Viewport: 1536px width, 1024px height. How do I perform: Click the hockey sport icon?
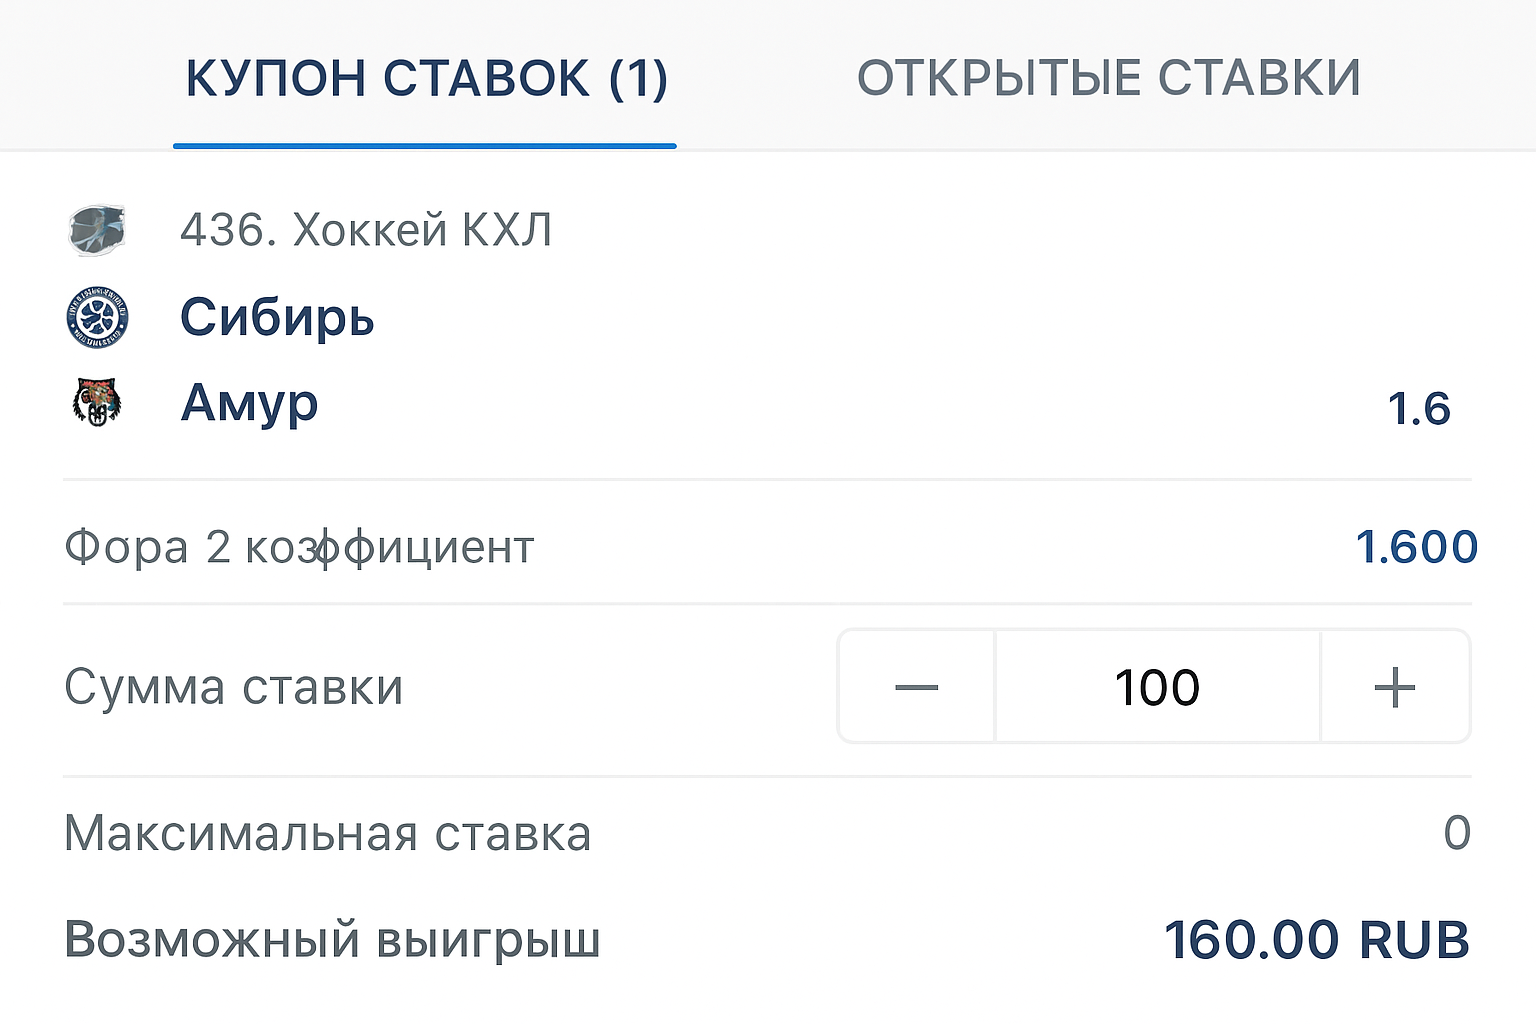(x=97, y=230)
